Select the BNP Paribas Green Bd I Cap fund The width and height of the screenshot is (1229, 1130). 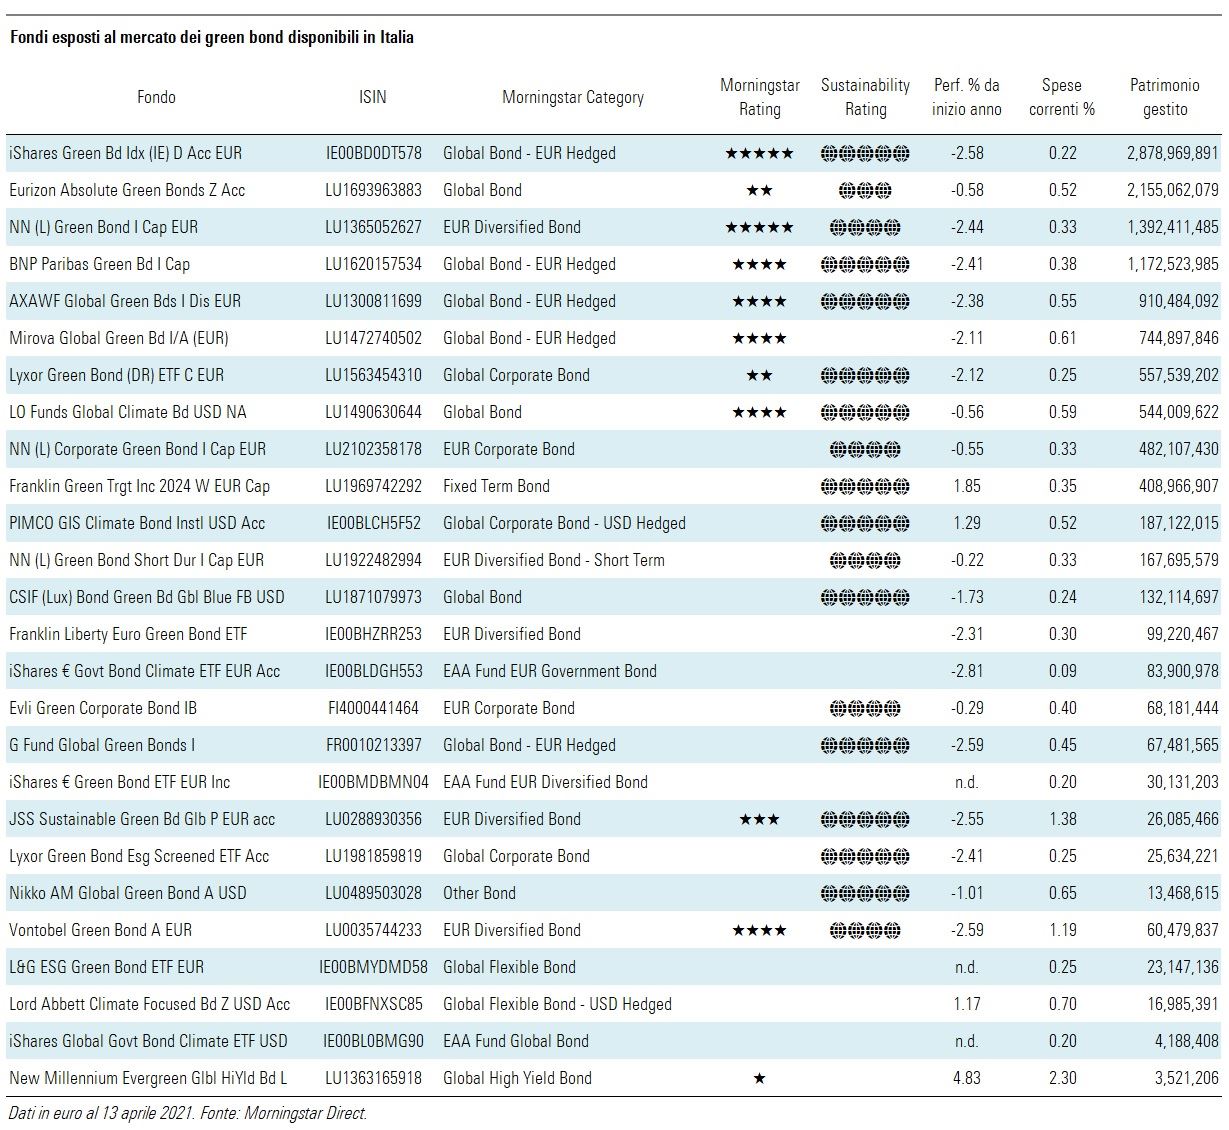[x=99, y=264]
